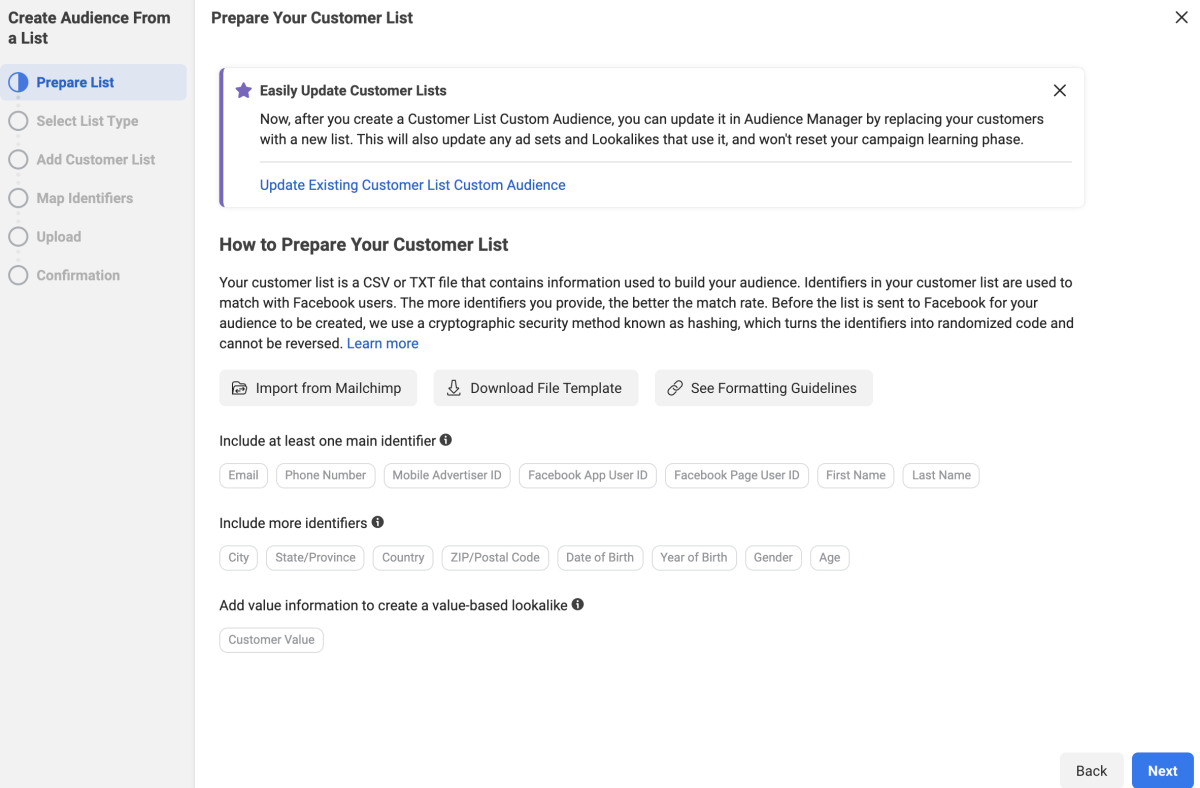Click the Back button
The height and width of the screenshot is (788, 1200).
click(x=1091, y=770)
